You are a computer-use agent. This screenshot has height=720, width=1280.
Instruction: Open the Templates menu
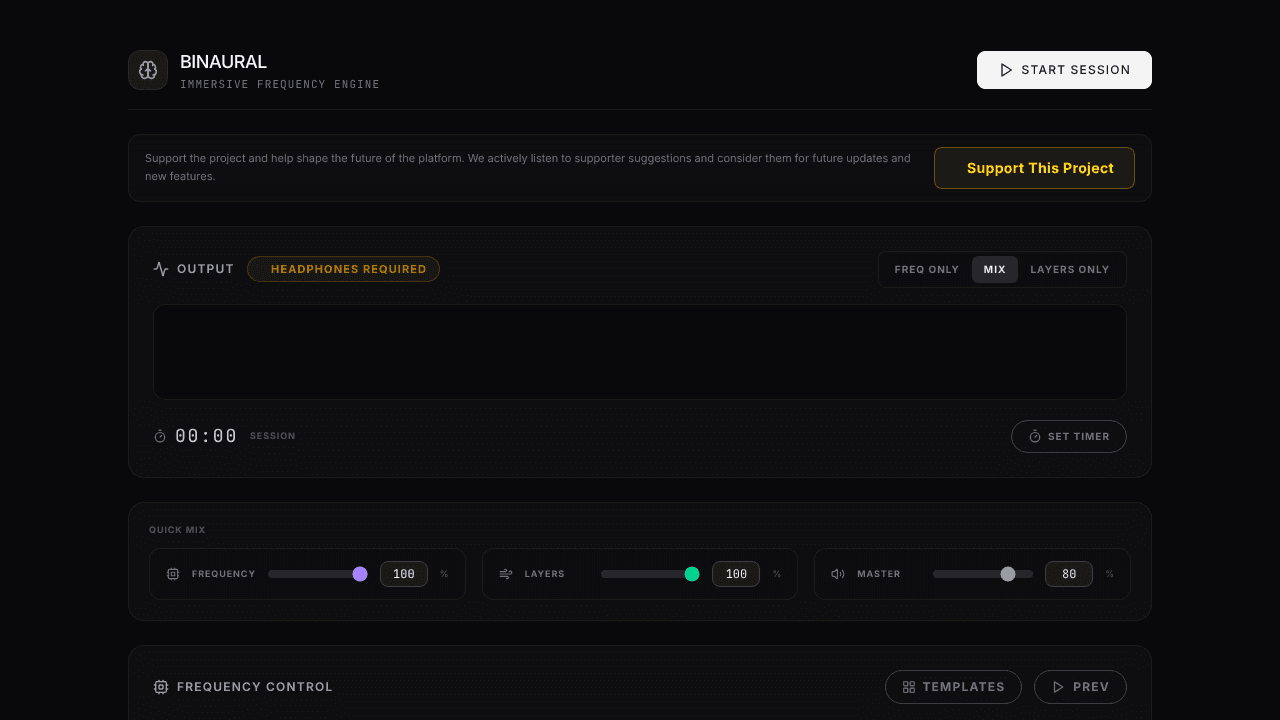pos(953,687)
